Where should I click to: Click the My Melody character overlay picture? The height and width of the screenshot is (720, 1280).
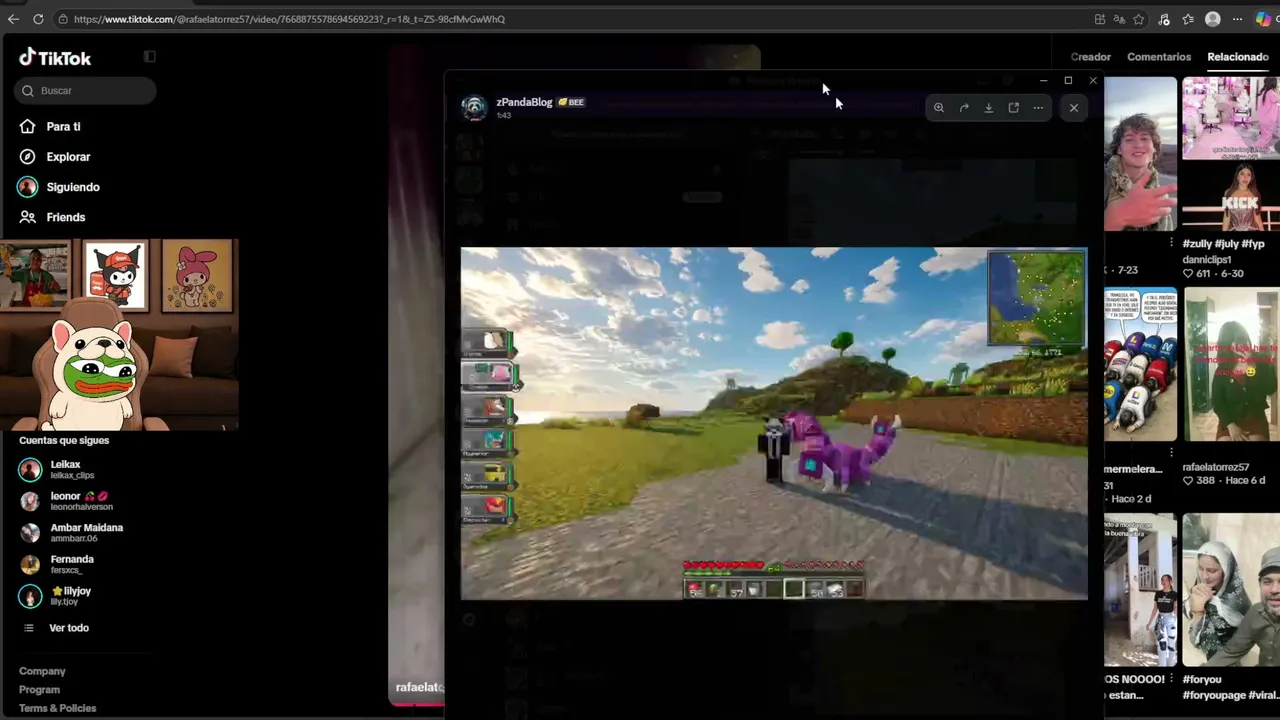[197, 275]
